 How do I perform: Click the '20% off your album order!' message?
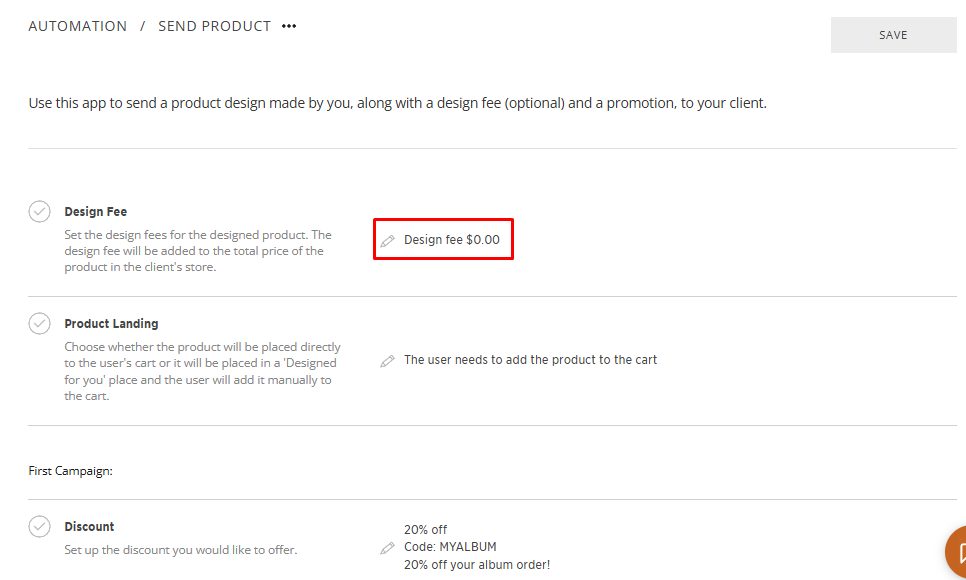coord(476,565)
